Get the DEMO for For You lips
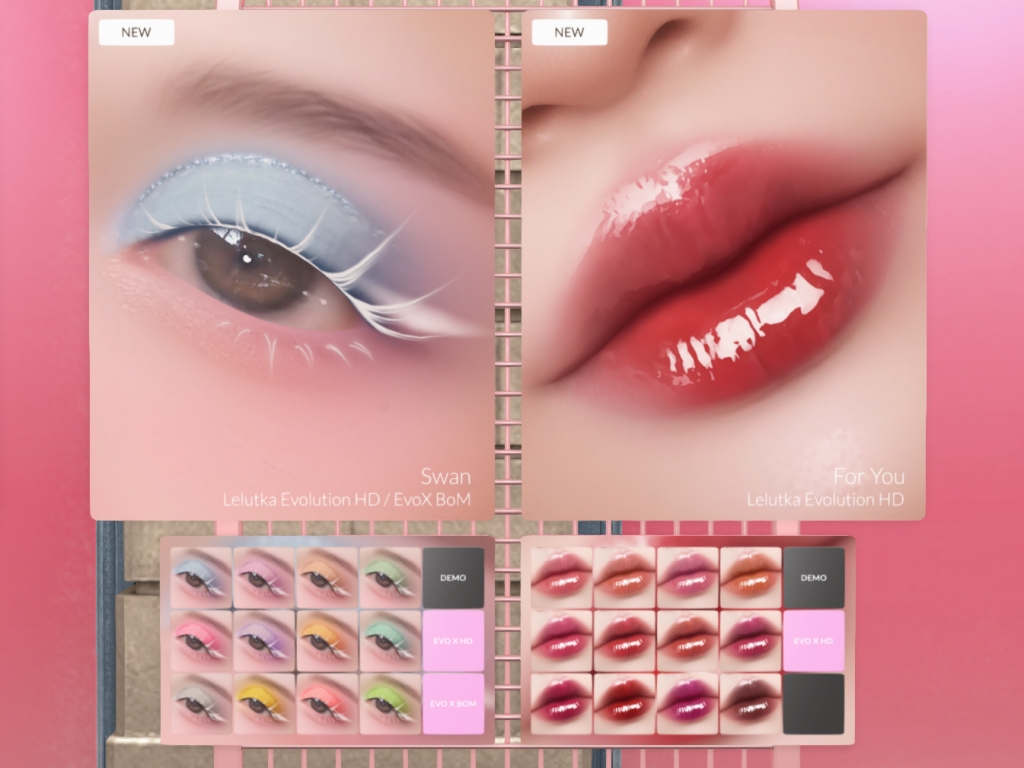 813,577
